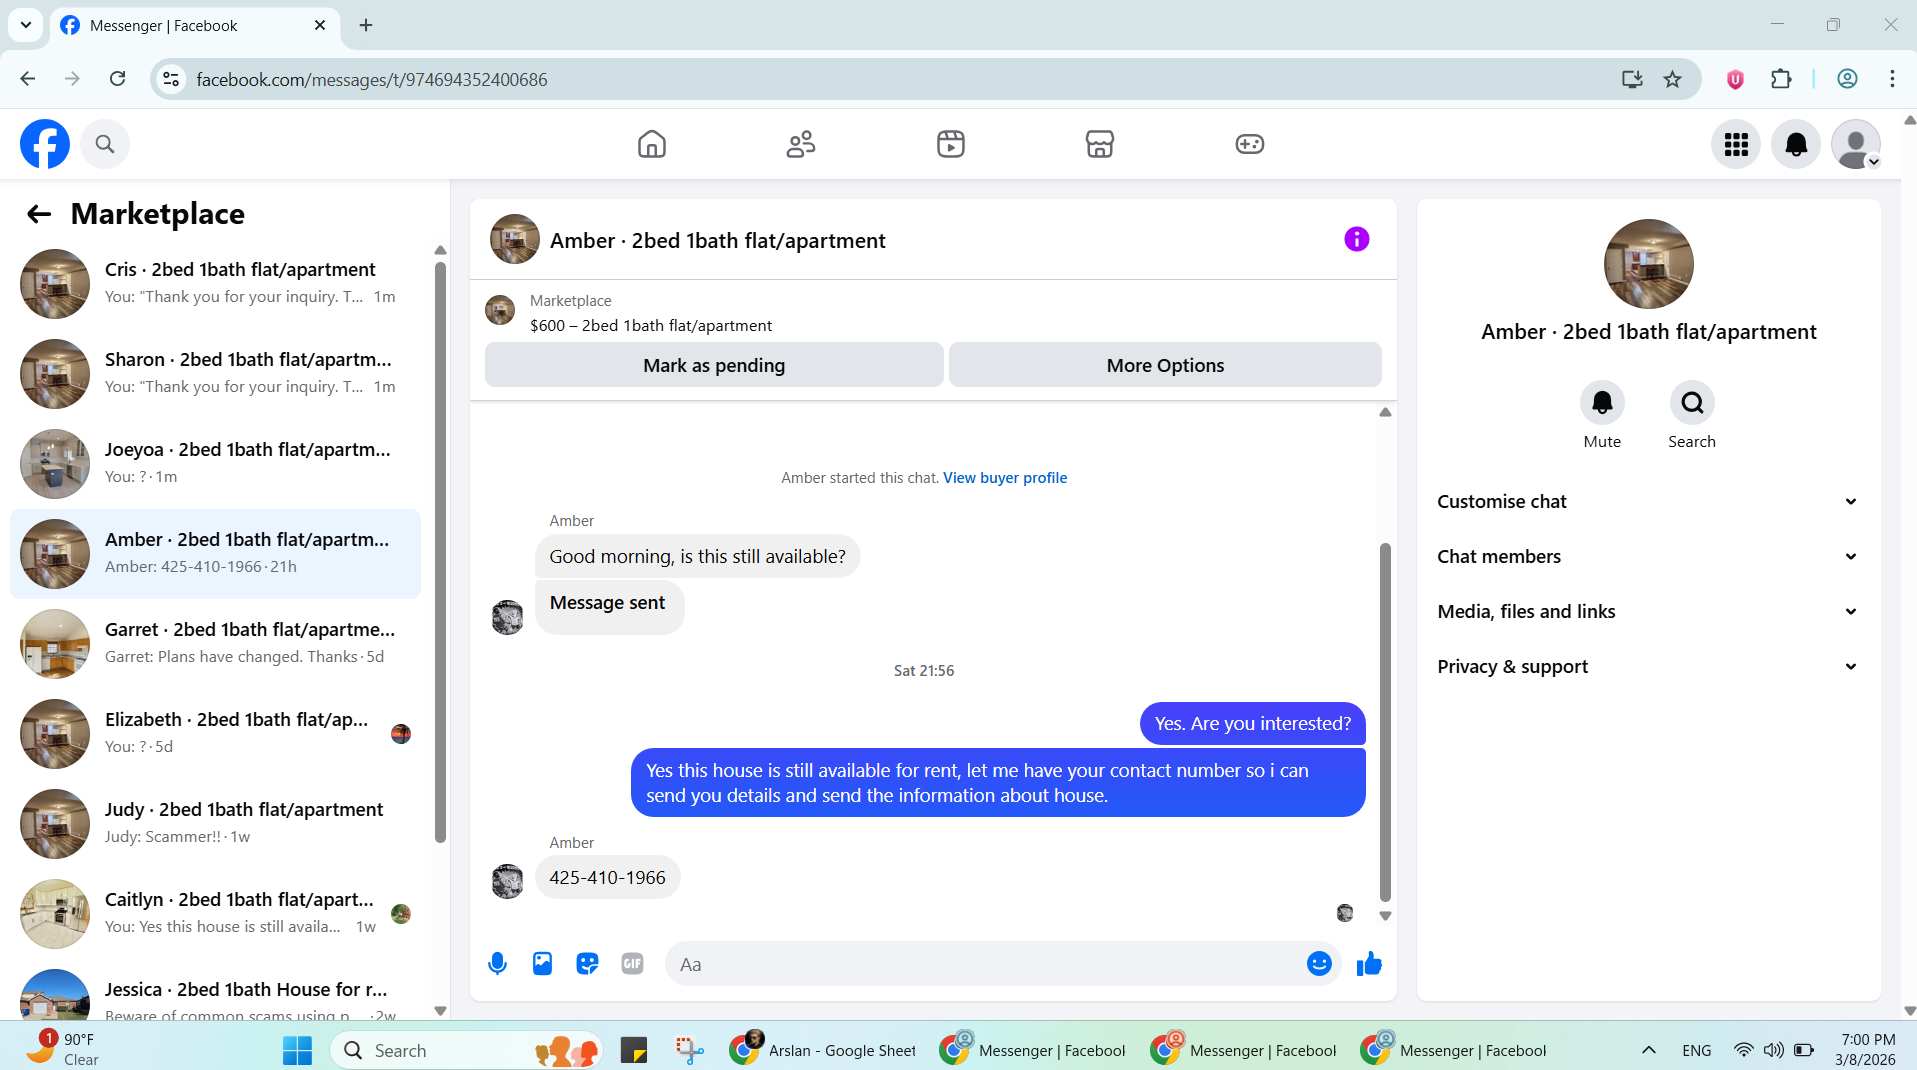
Task: Select the 425-410-1966 message bubble
Action: [607, 878]
